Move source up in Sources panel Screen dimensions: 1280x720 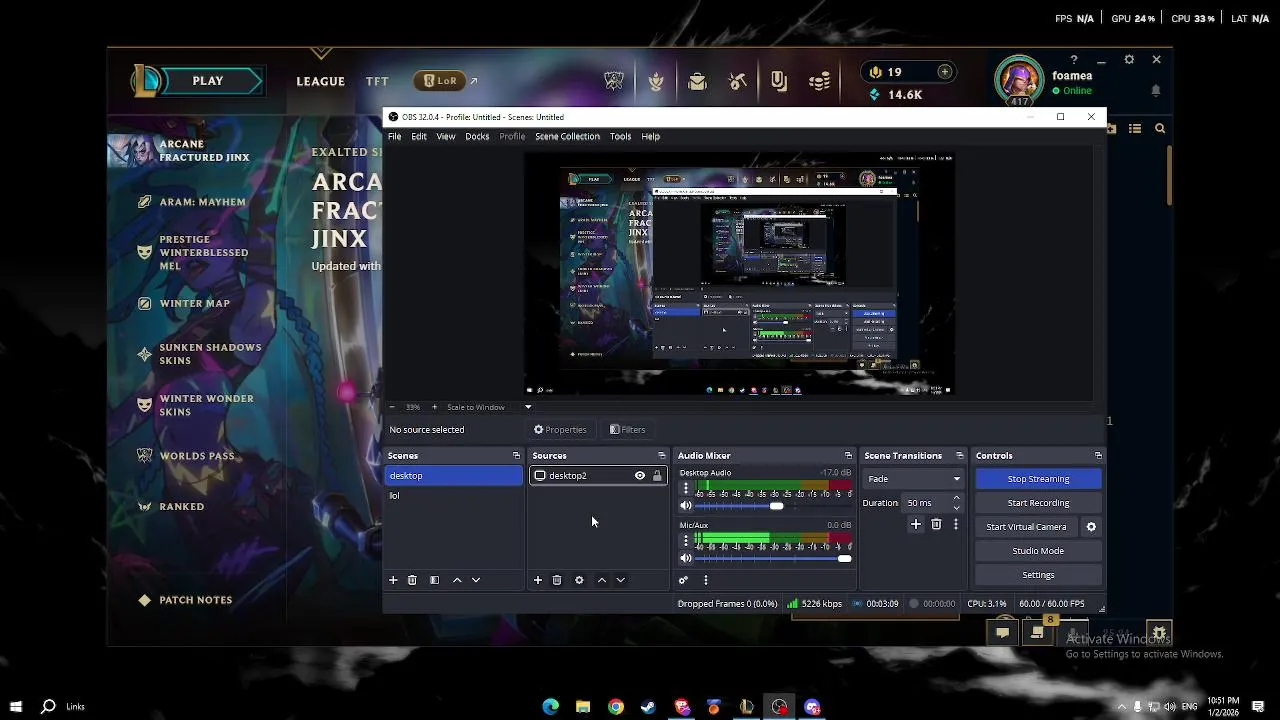[x=602, y=580]
